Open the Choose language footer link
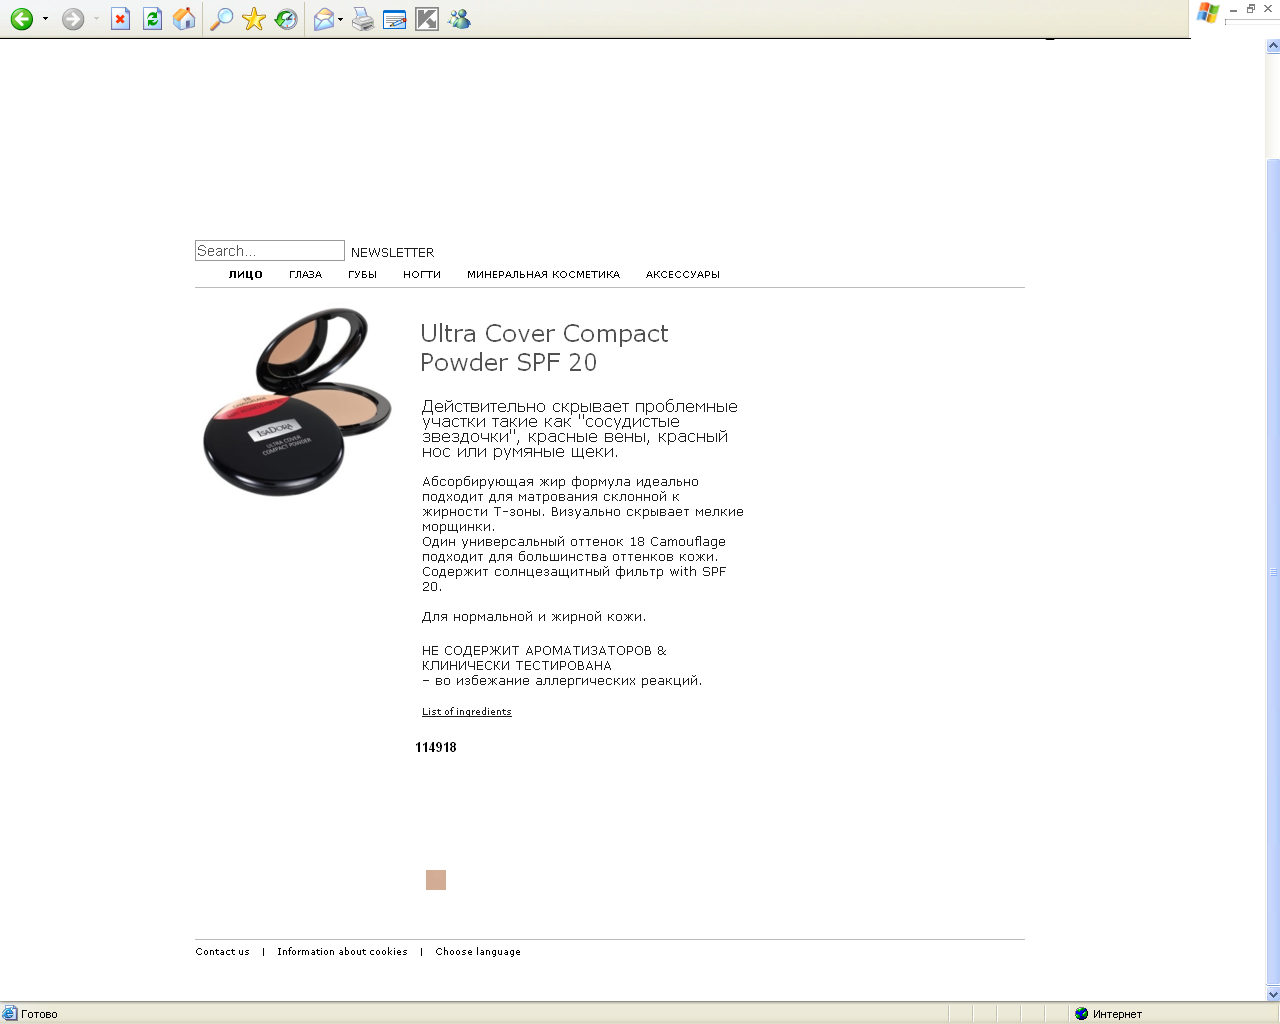Viewport: 1280px width, 1024px height. coord(478,952)
